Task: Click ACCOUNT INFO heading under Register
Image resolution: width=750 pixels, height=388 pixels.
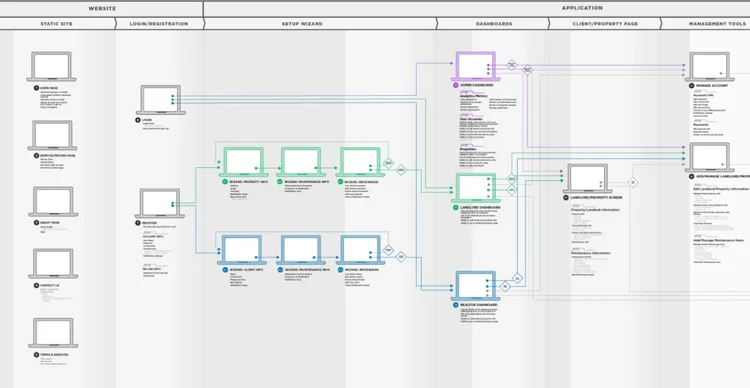Action: point(153,237)
